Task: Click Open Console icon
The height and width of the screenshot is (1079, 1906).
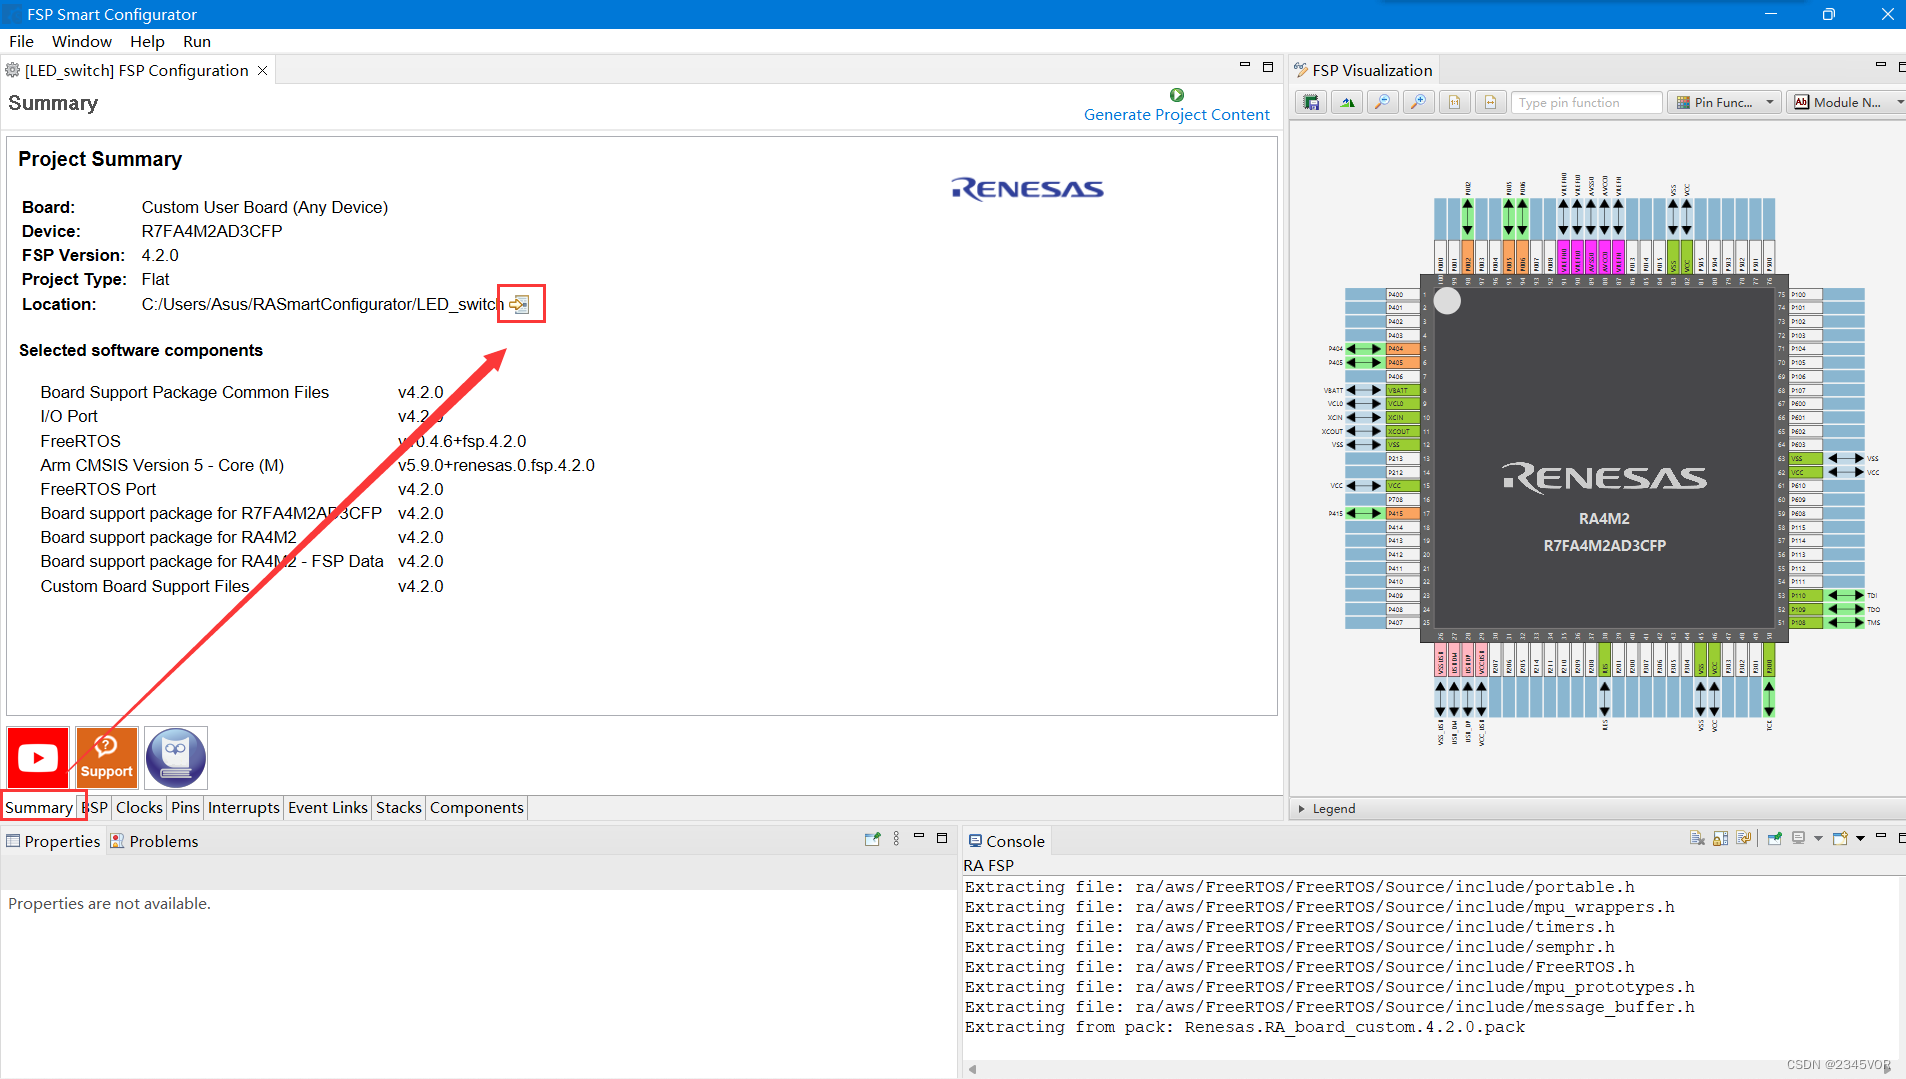Action: [1840, 839]
